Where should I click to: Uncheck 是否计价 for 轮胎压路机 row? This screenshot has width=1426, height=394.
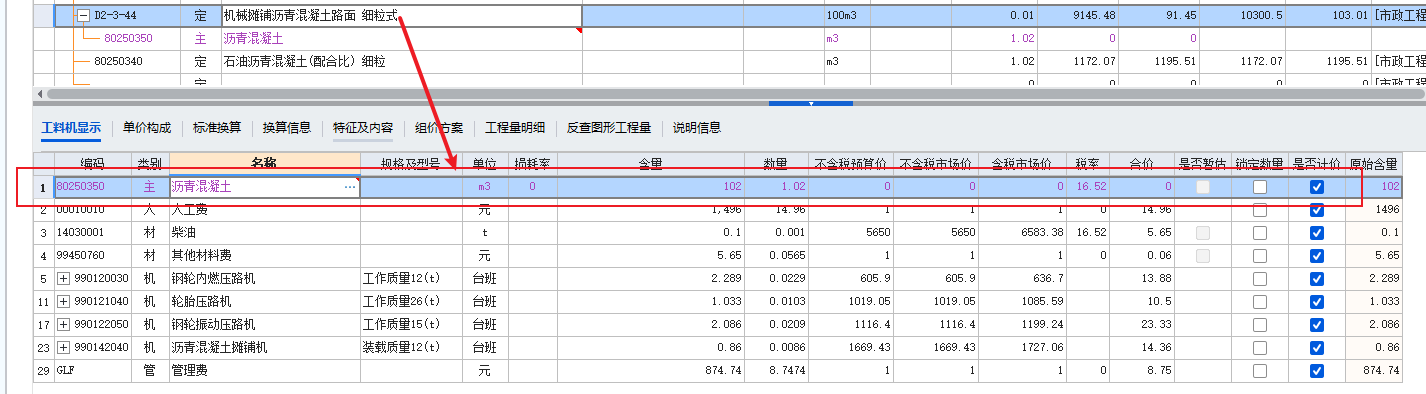pyautogui.click(x=1317, y=302)
